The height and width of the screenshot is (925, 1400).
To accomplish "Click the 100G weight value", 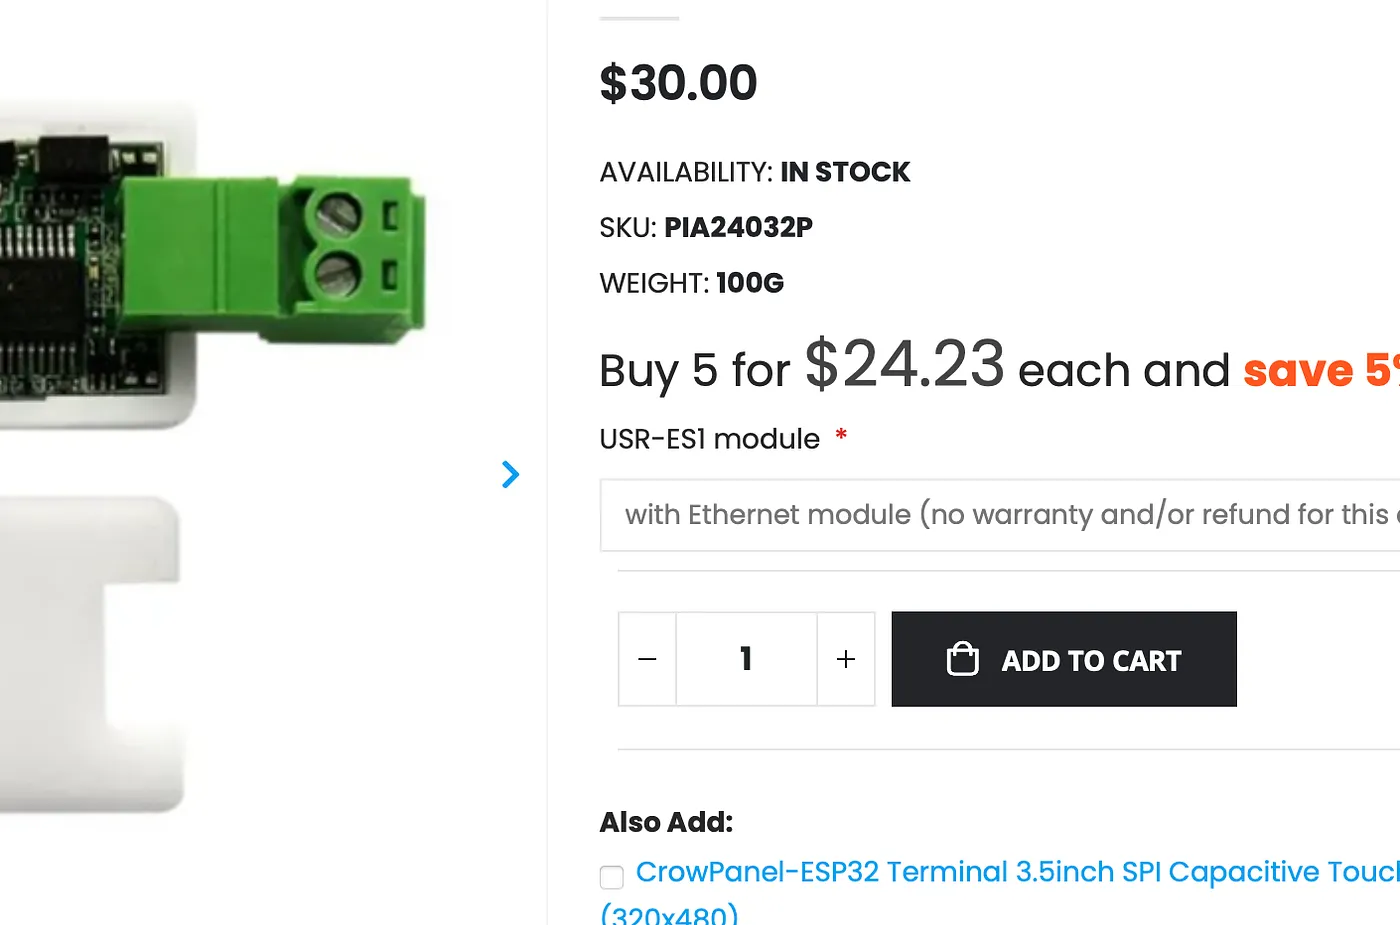I will [750, 283].
